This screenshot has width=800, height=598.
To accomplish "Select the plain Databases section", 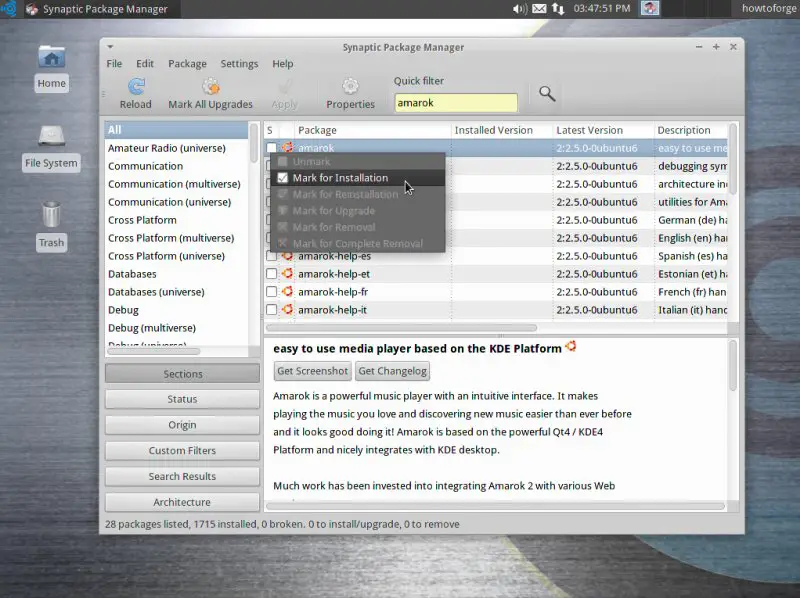I will 177,274.
